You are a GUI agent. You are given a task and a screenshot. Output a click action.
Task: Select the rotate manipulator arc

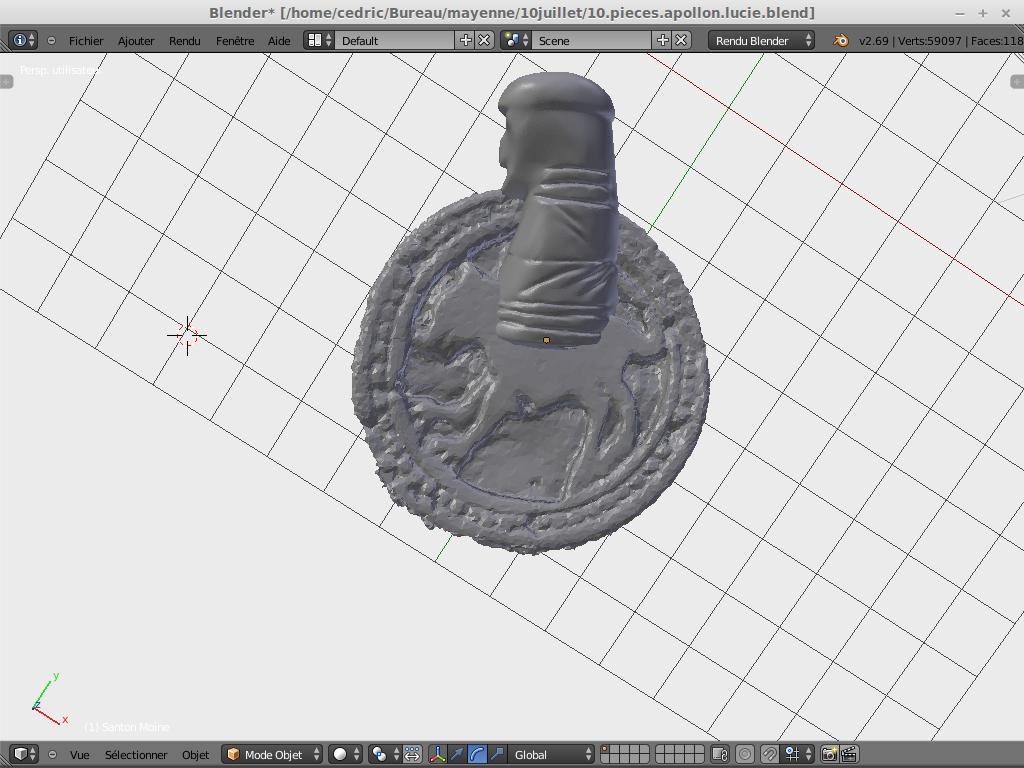pos(477,754)
